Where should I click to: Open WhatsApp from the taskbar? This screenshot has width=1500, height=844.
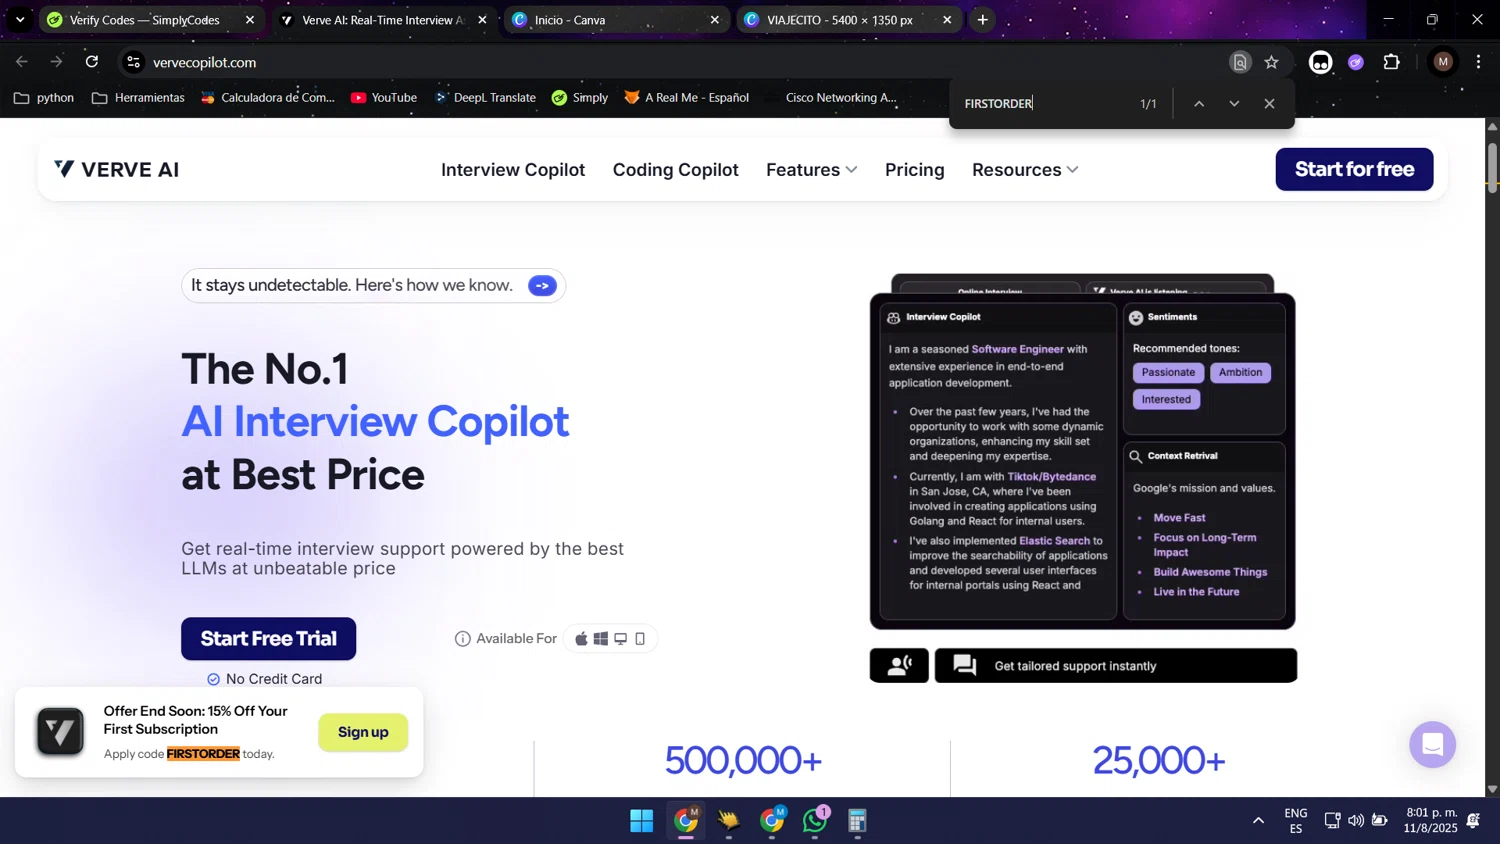click(814, 821)
